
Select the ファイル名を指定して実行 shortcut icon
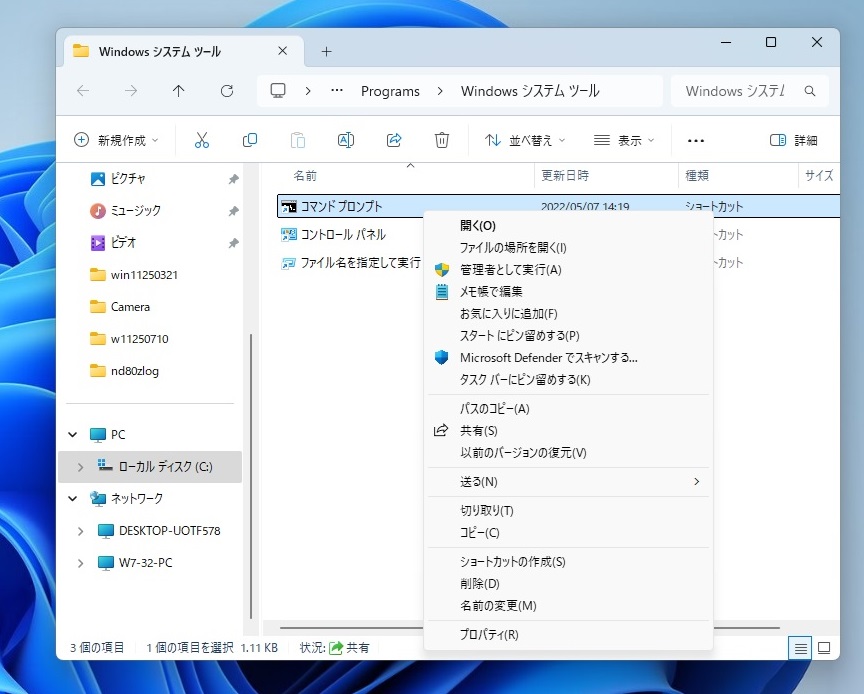point(289,263)
